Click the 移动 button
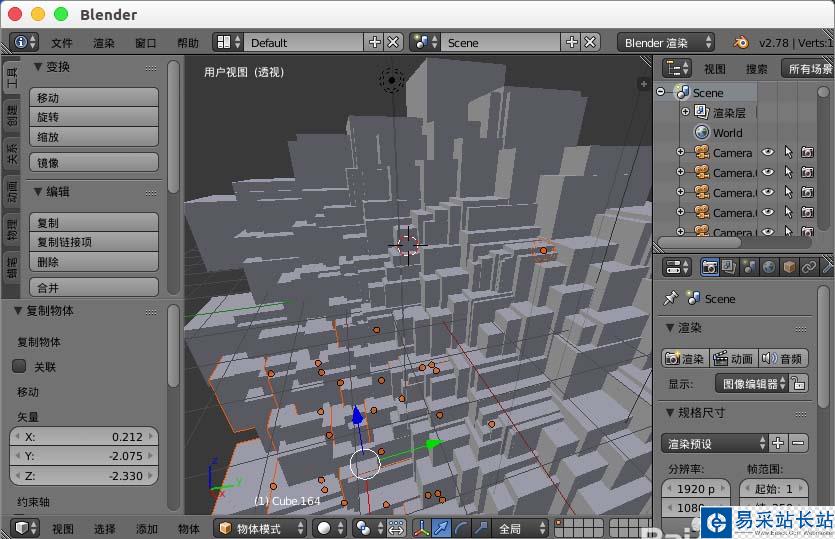The height and width of the screenshot is (539, 835). click(x=94, y=97)
